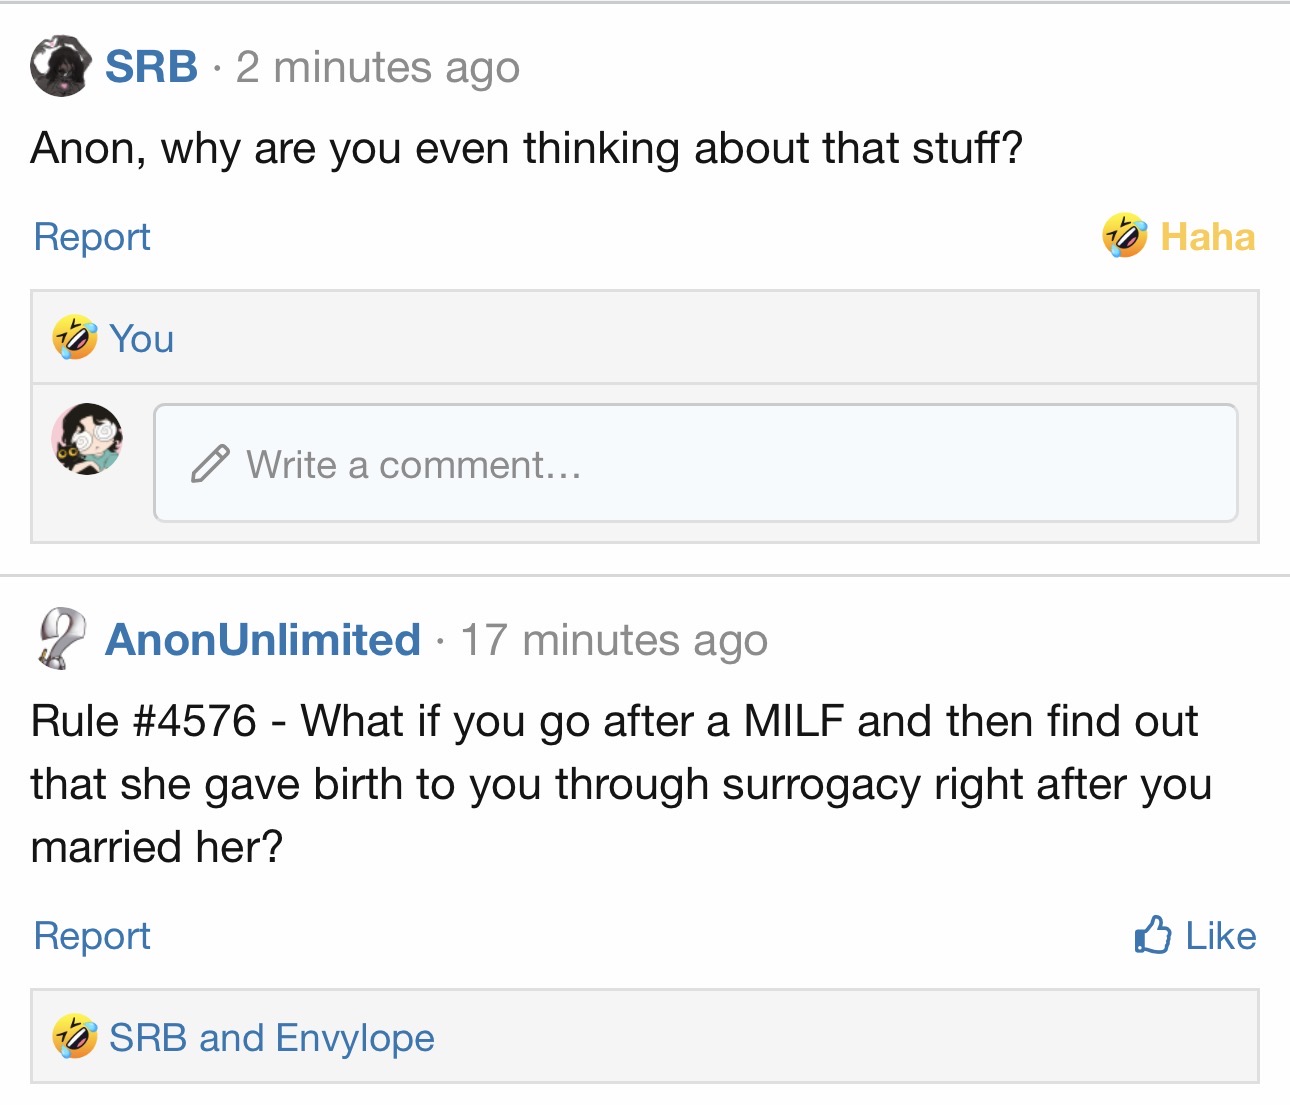This screenshot has height=1105, width=1290.
Task: Click the thumbs-up icon on AnonUnlimited's post
Action: click(1152, 935)
